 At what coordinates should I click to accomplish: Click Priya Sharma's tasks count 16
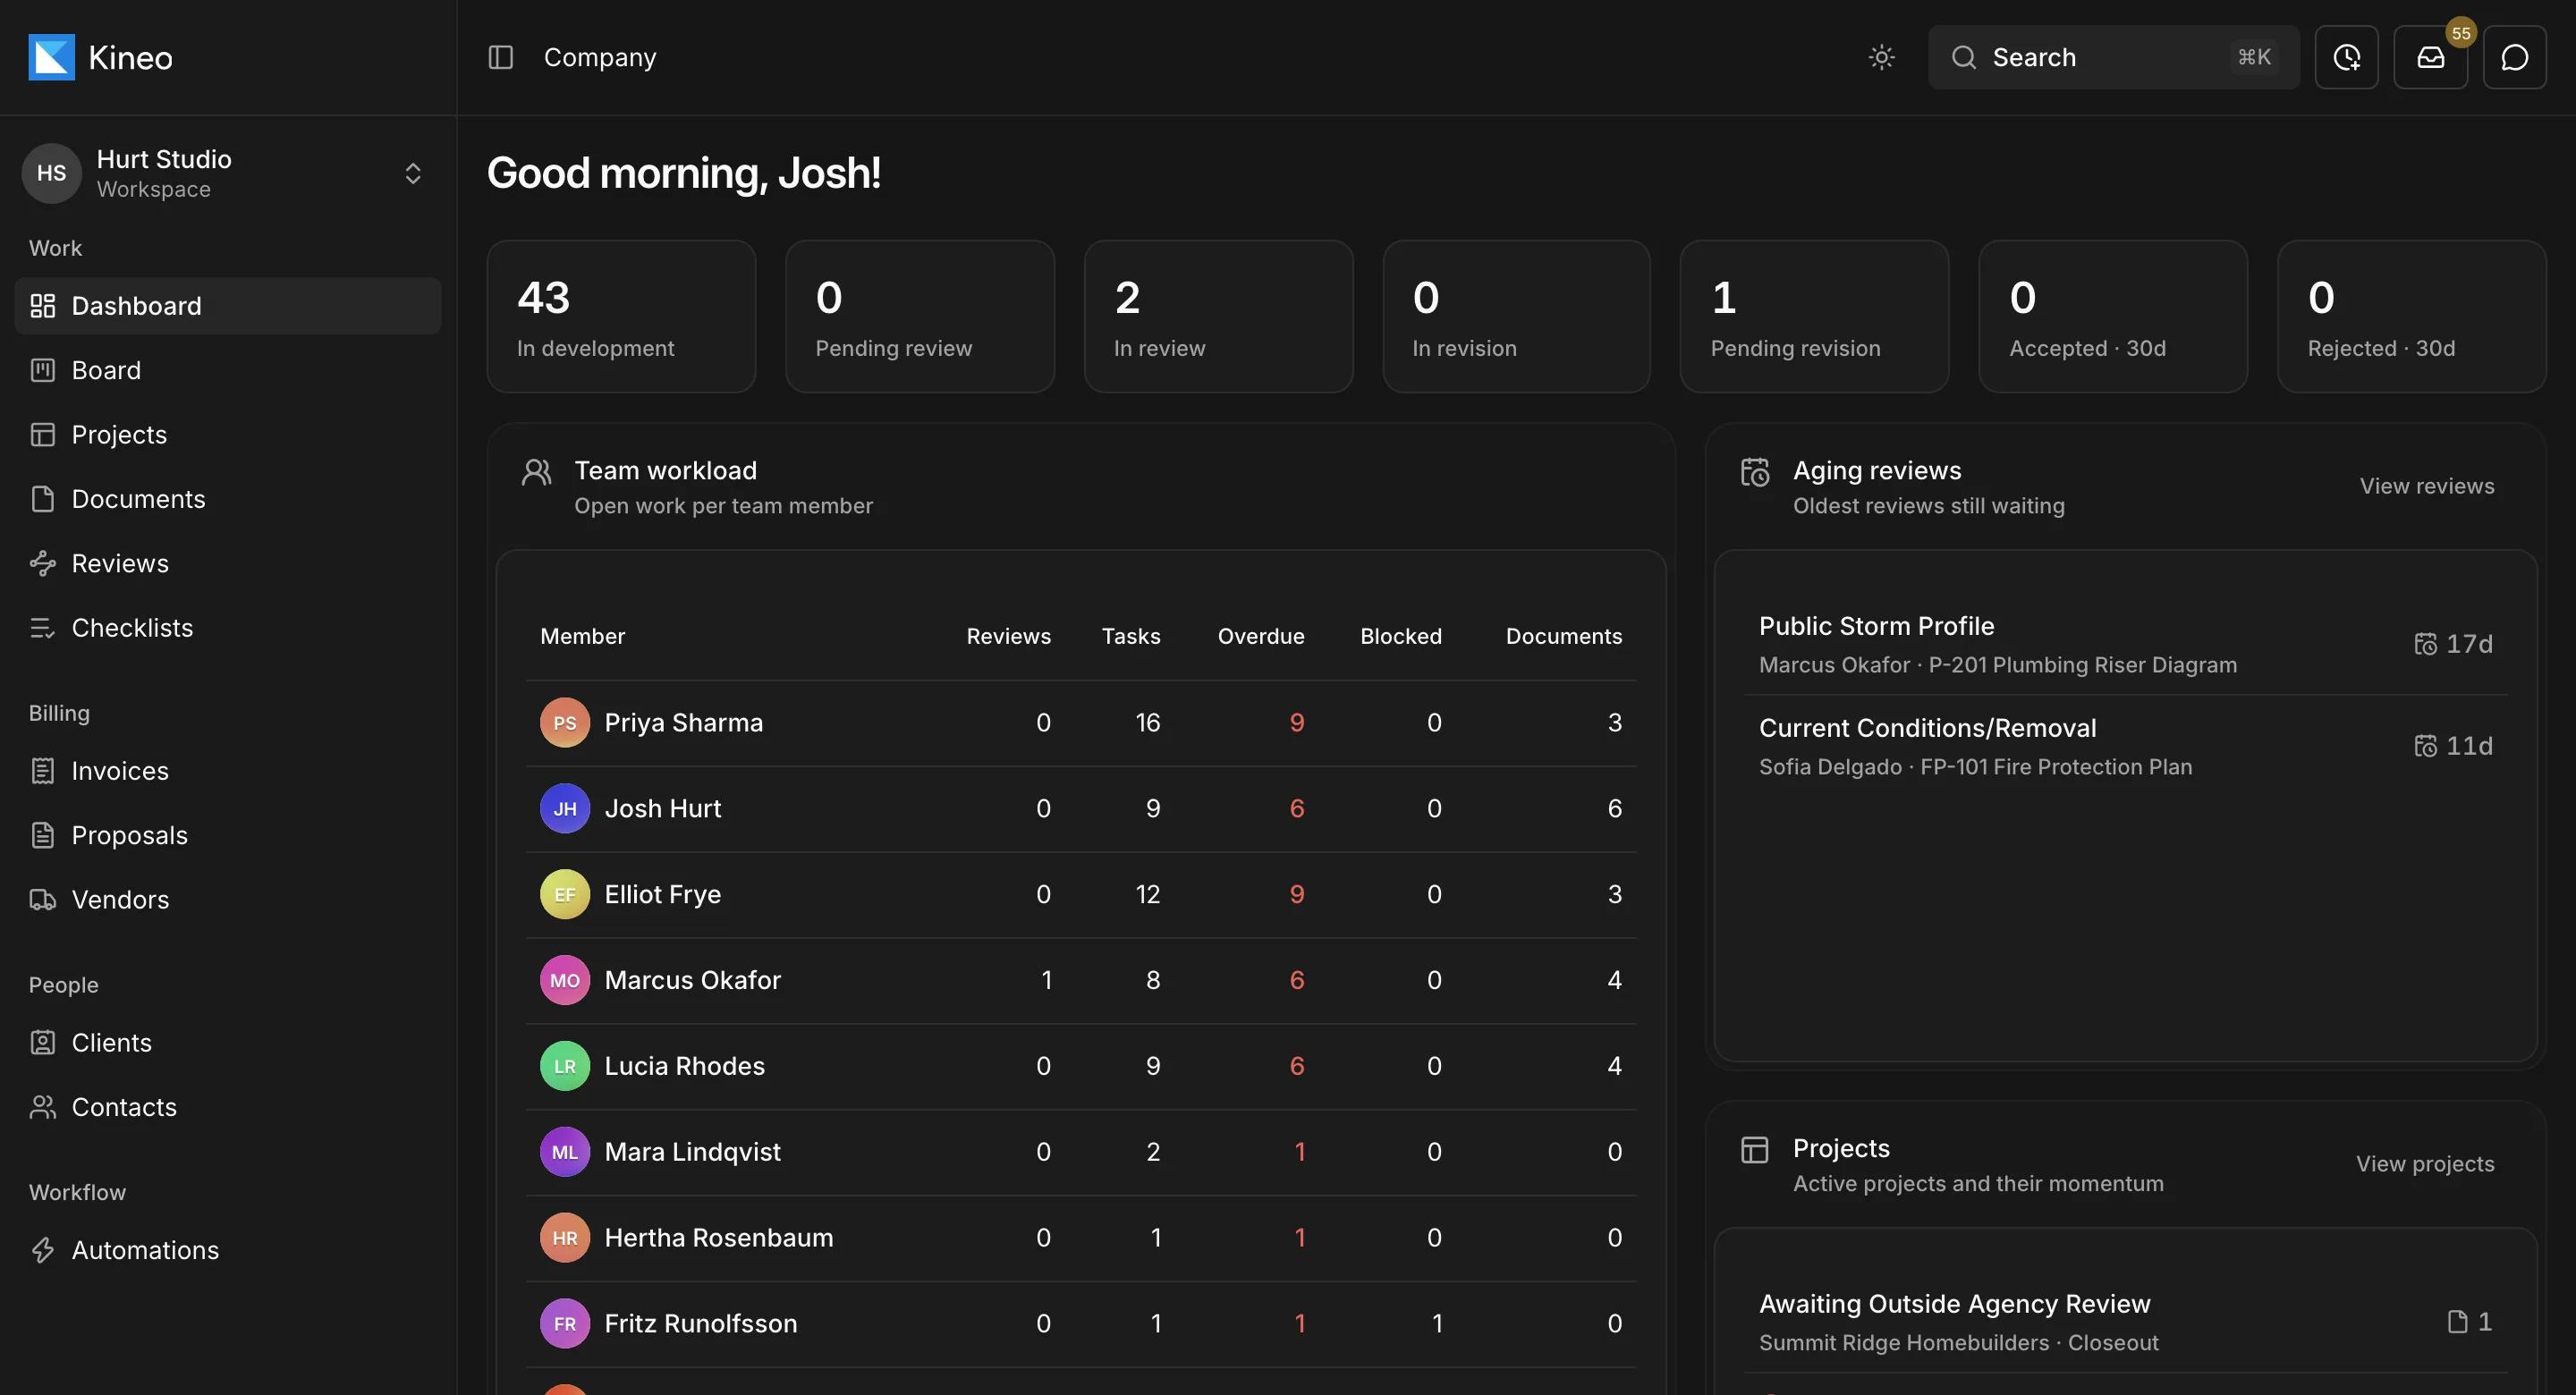pyautogui.click(x=1147, y=723)
